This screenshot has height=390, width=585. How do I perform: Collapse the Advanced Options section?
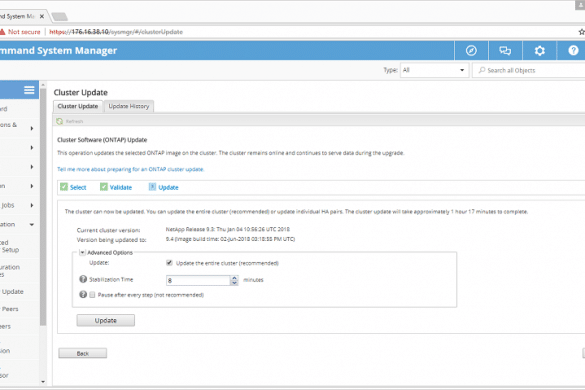[x=82, y=253]
